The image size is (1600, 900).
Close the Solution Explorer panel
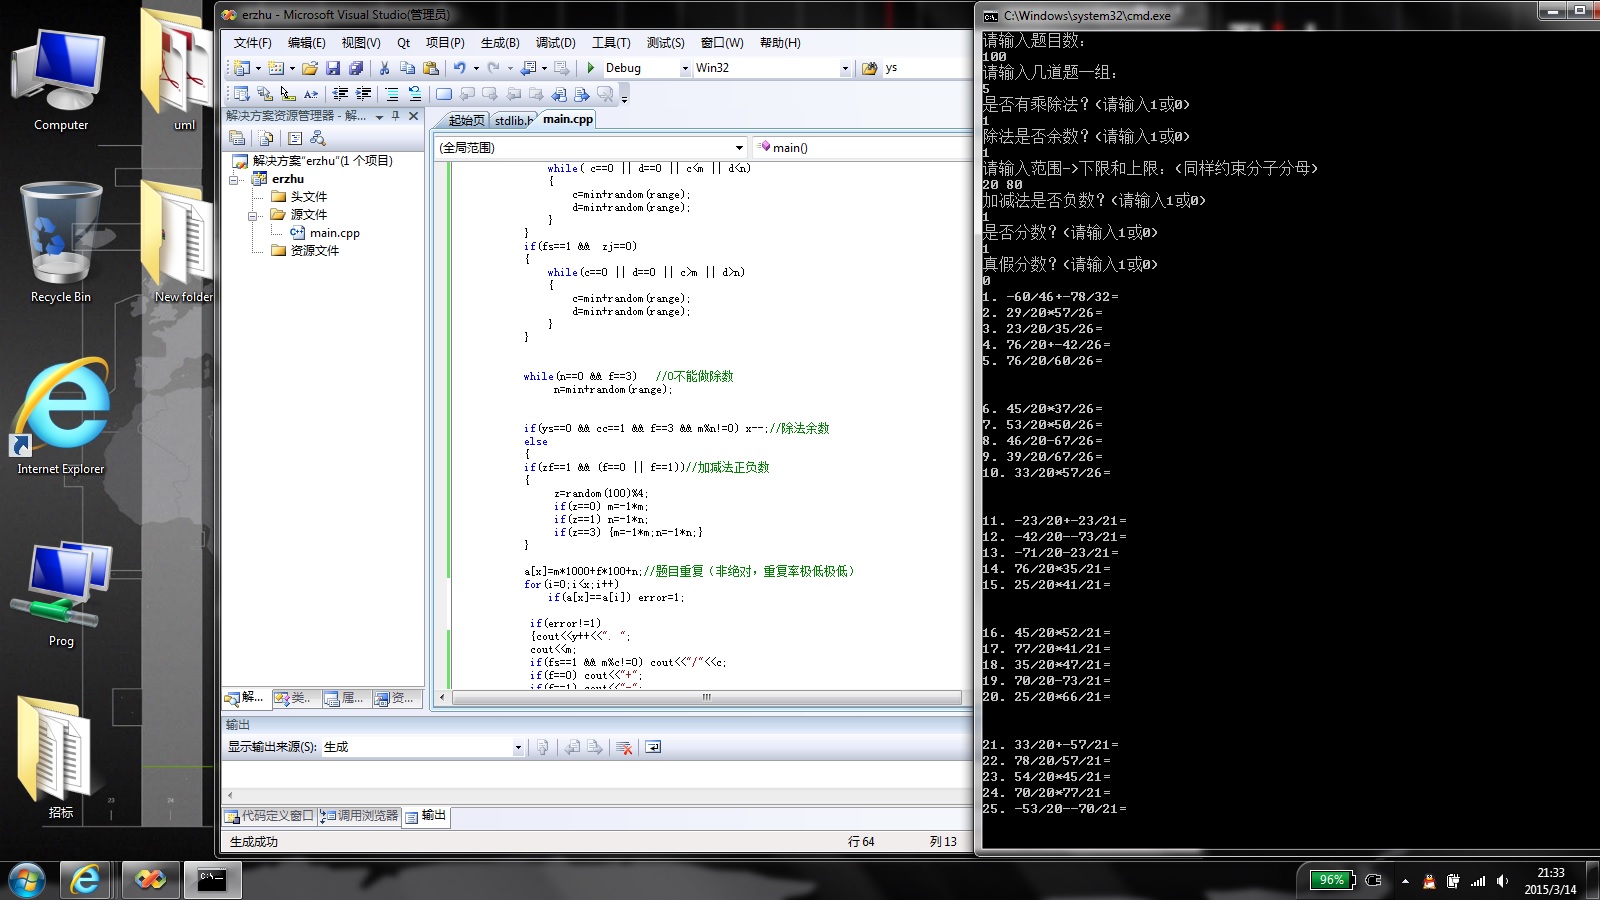(x=413, y=116)
